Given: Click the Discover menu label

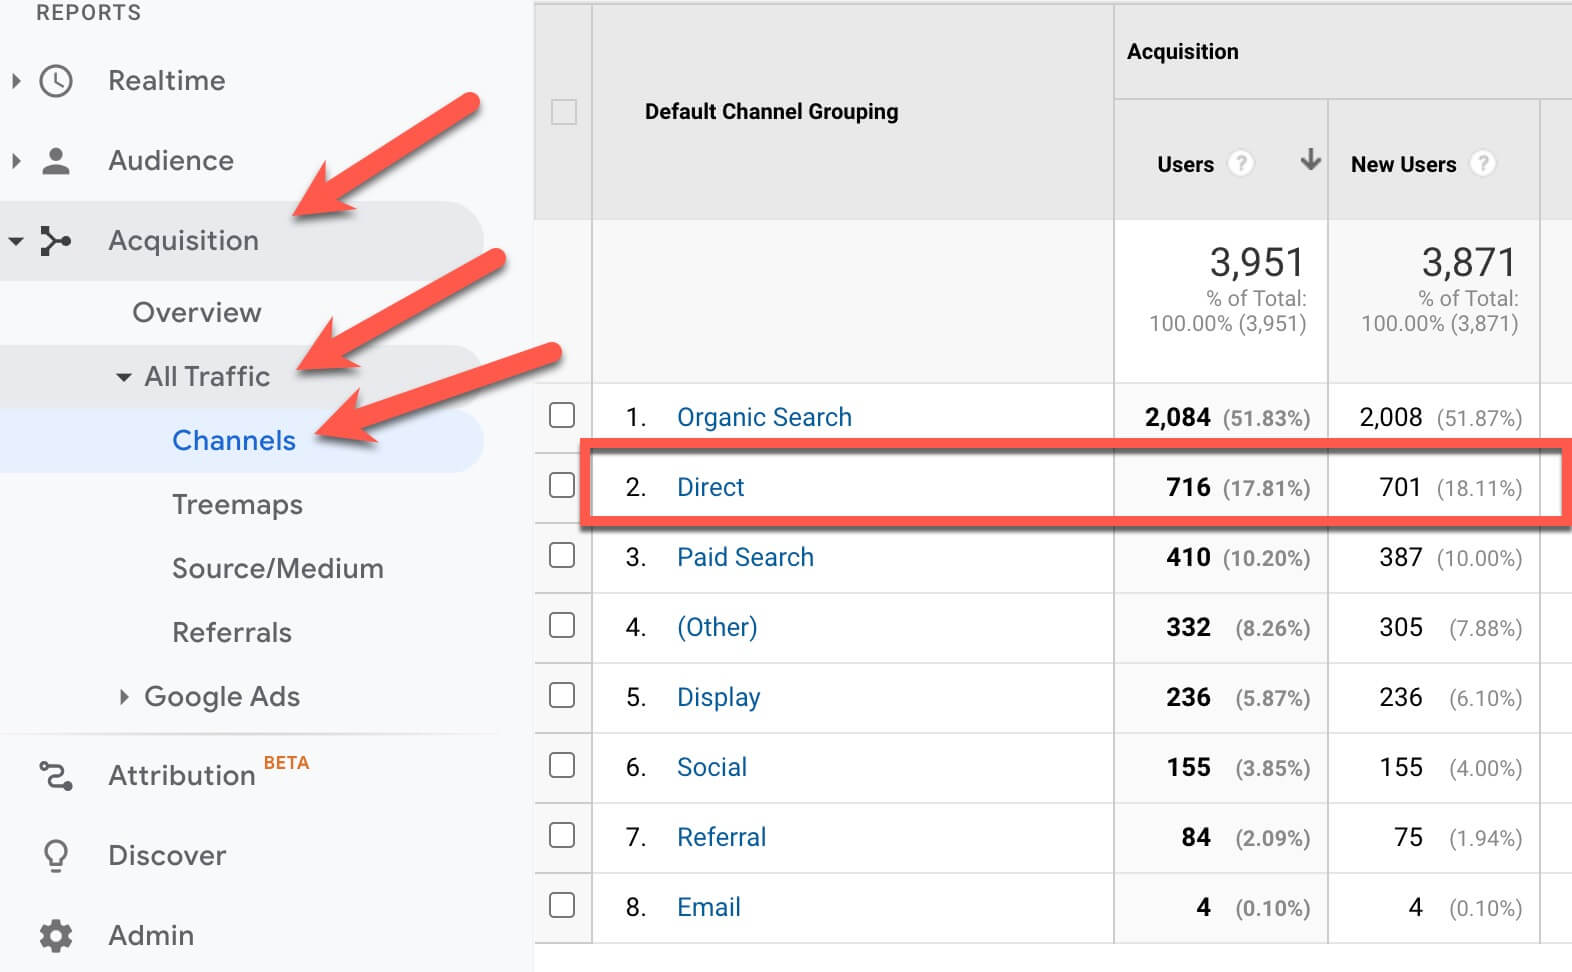Looking at the screenshot, I should click(x=167, y=855).
